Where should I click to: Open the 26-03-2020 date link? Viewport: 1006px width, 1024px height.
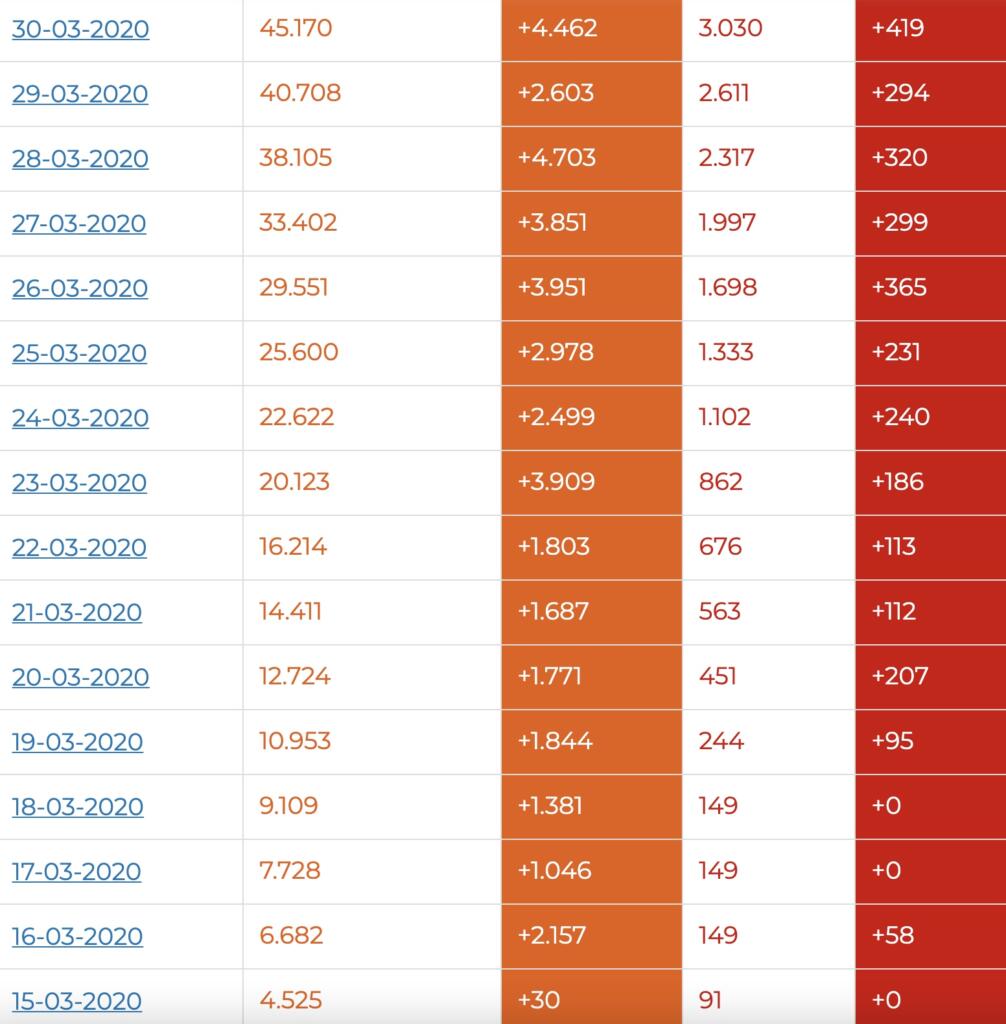point(80,289)
